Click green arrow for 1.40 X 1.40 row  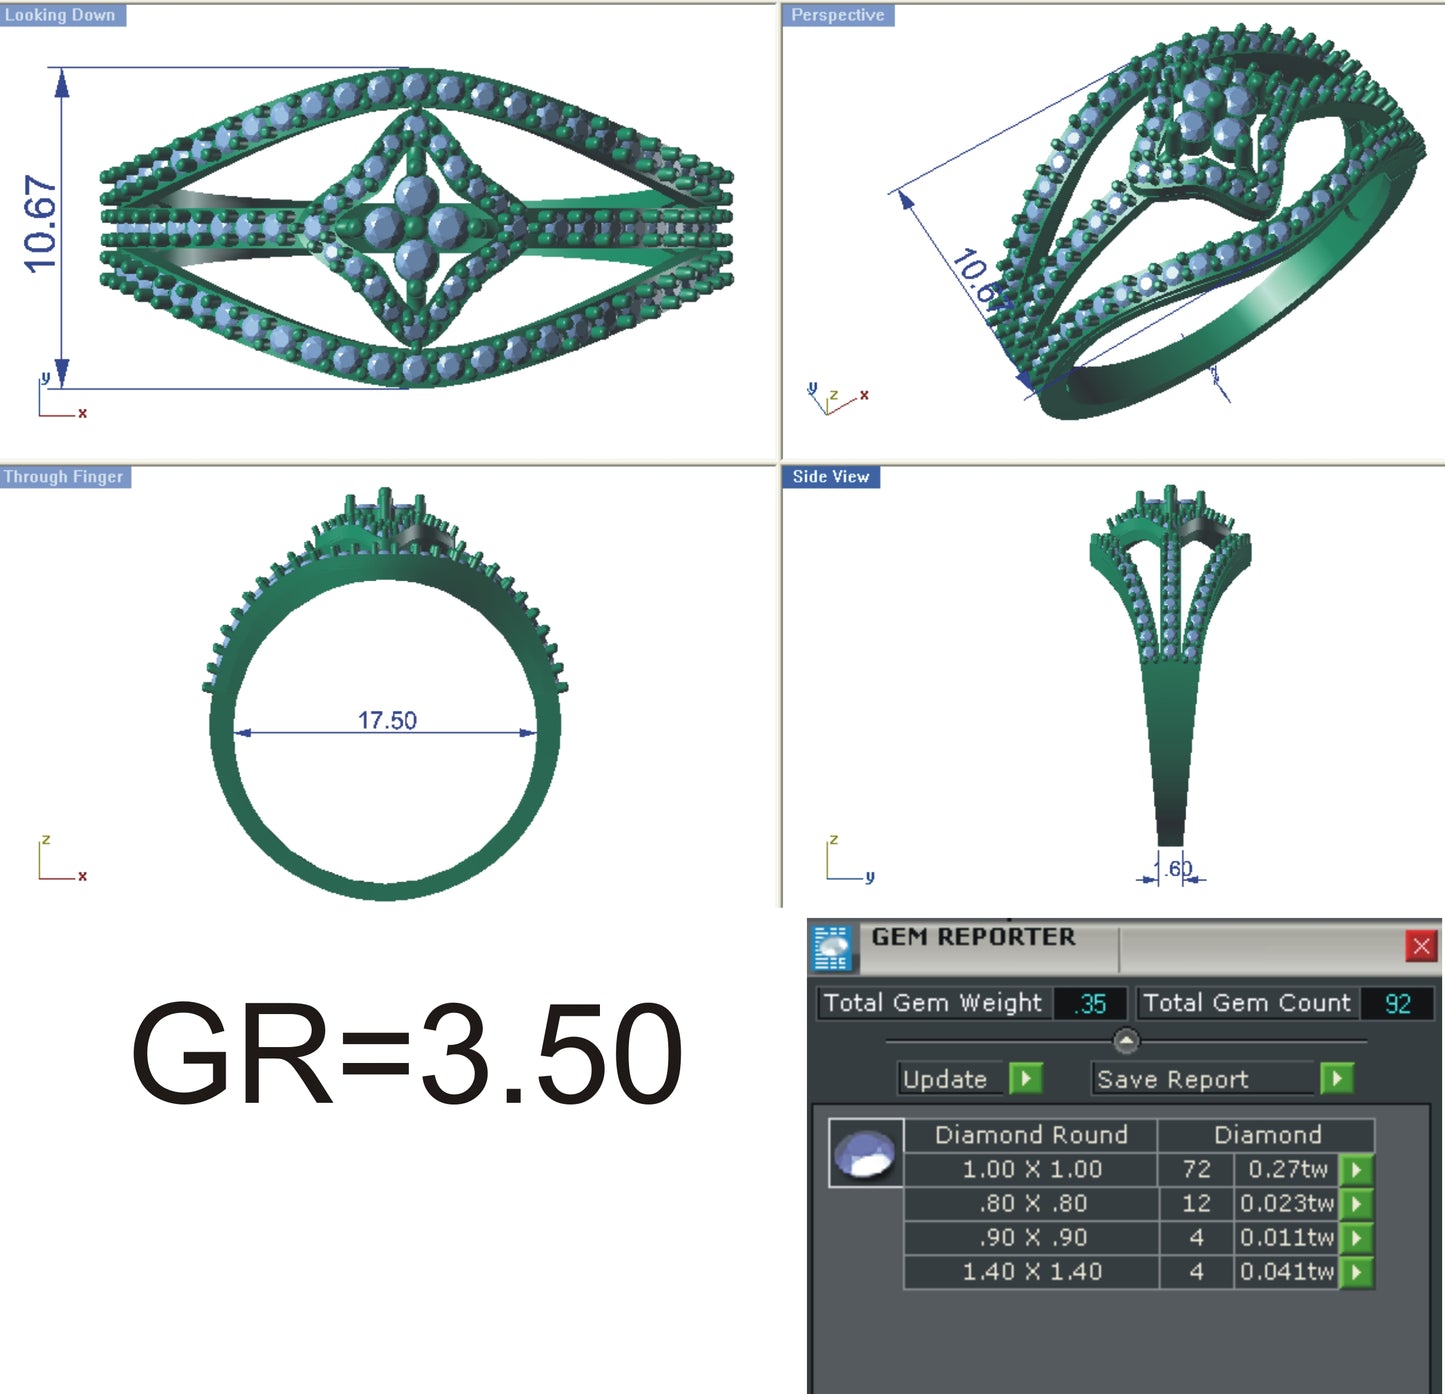pos(1357,1272)
